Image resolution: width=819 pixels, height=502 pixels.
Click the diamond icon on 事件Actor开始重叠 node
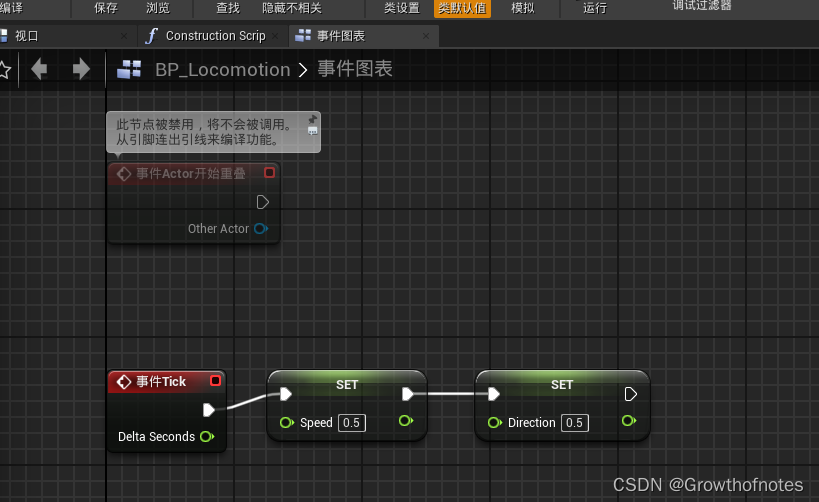coord(124,173)
